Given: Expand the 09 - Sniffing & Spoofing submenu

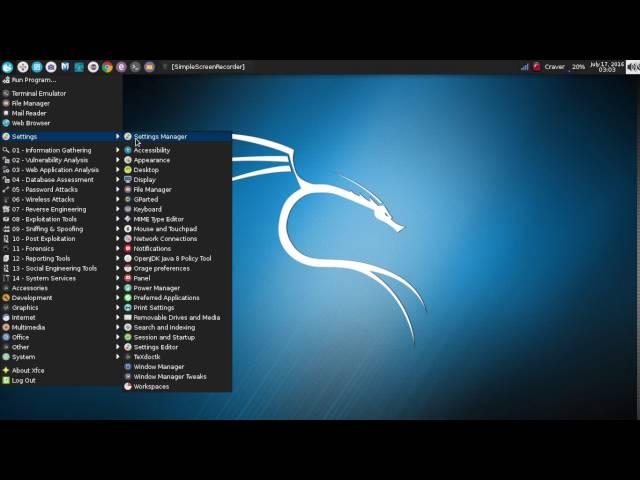Looking at the screenshot, I should 61,229.
